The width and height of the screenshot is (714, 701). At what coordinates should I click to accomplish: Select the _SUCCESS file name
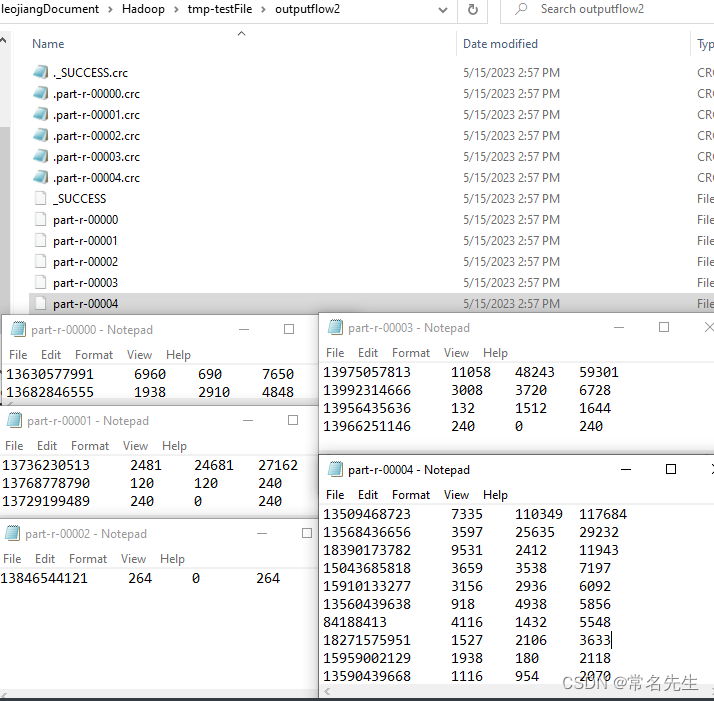pos(79,199)
